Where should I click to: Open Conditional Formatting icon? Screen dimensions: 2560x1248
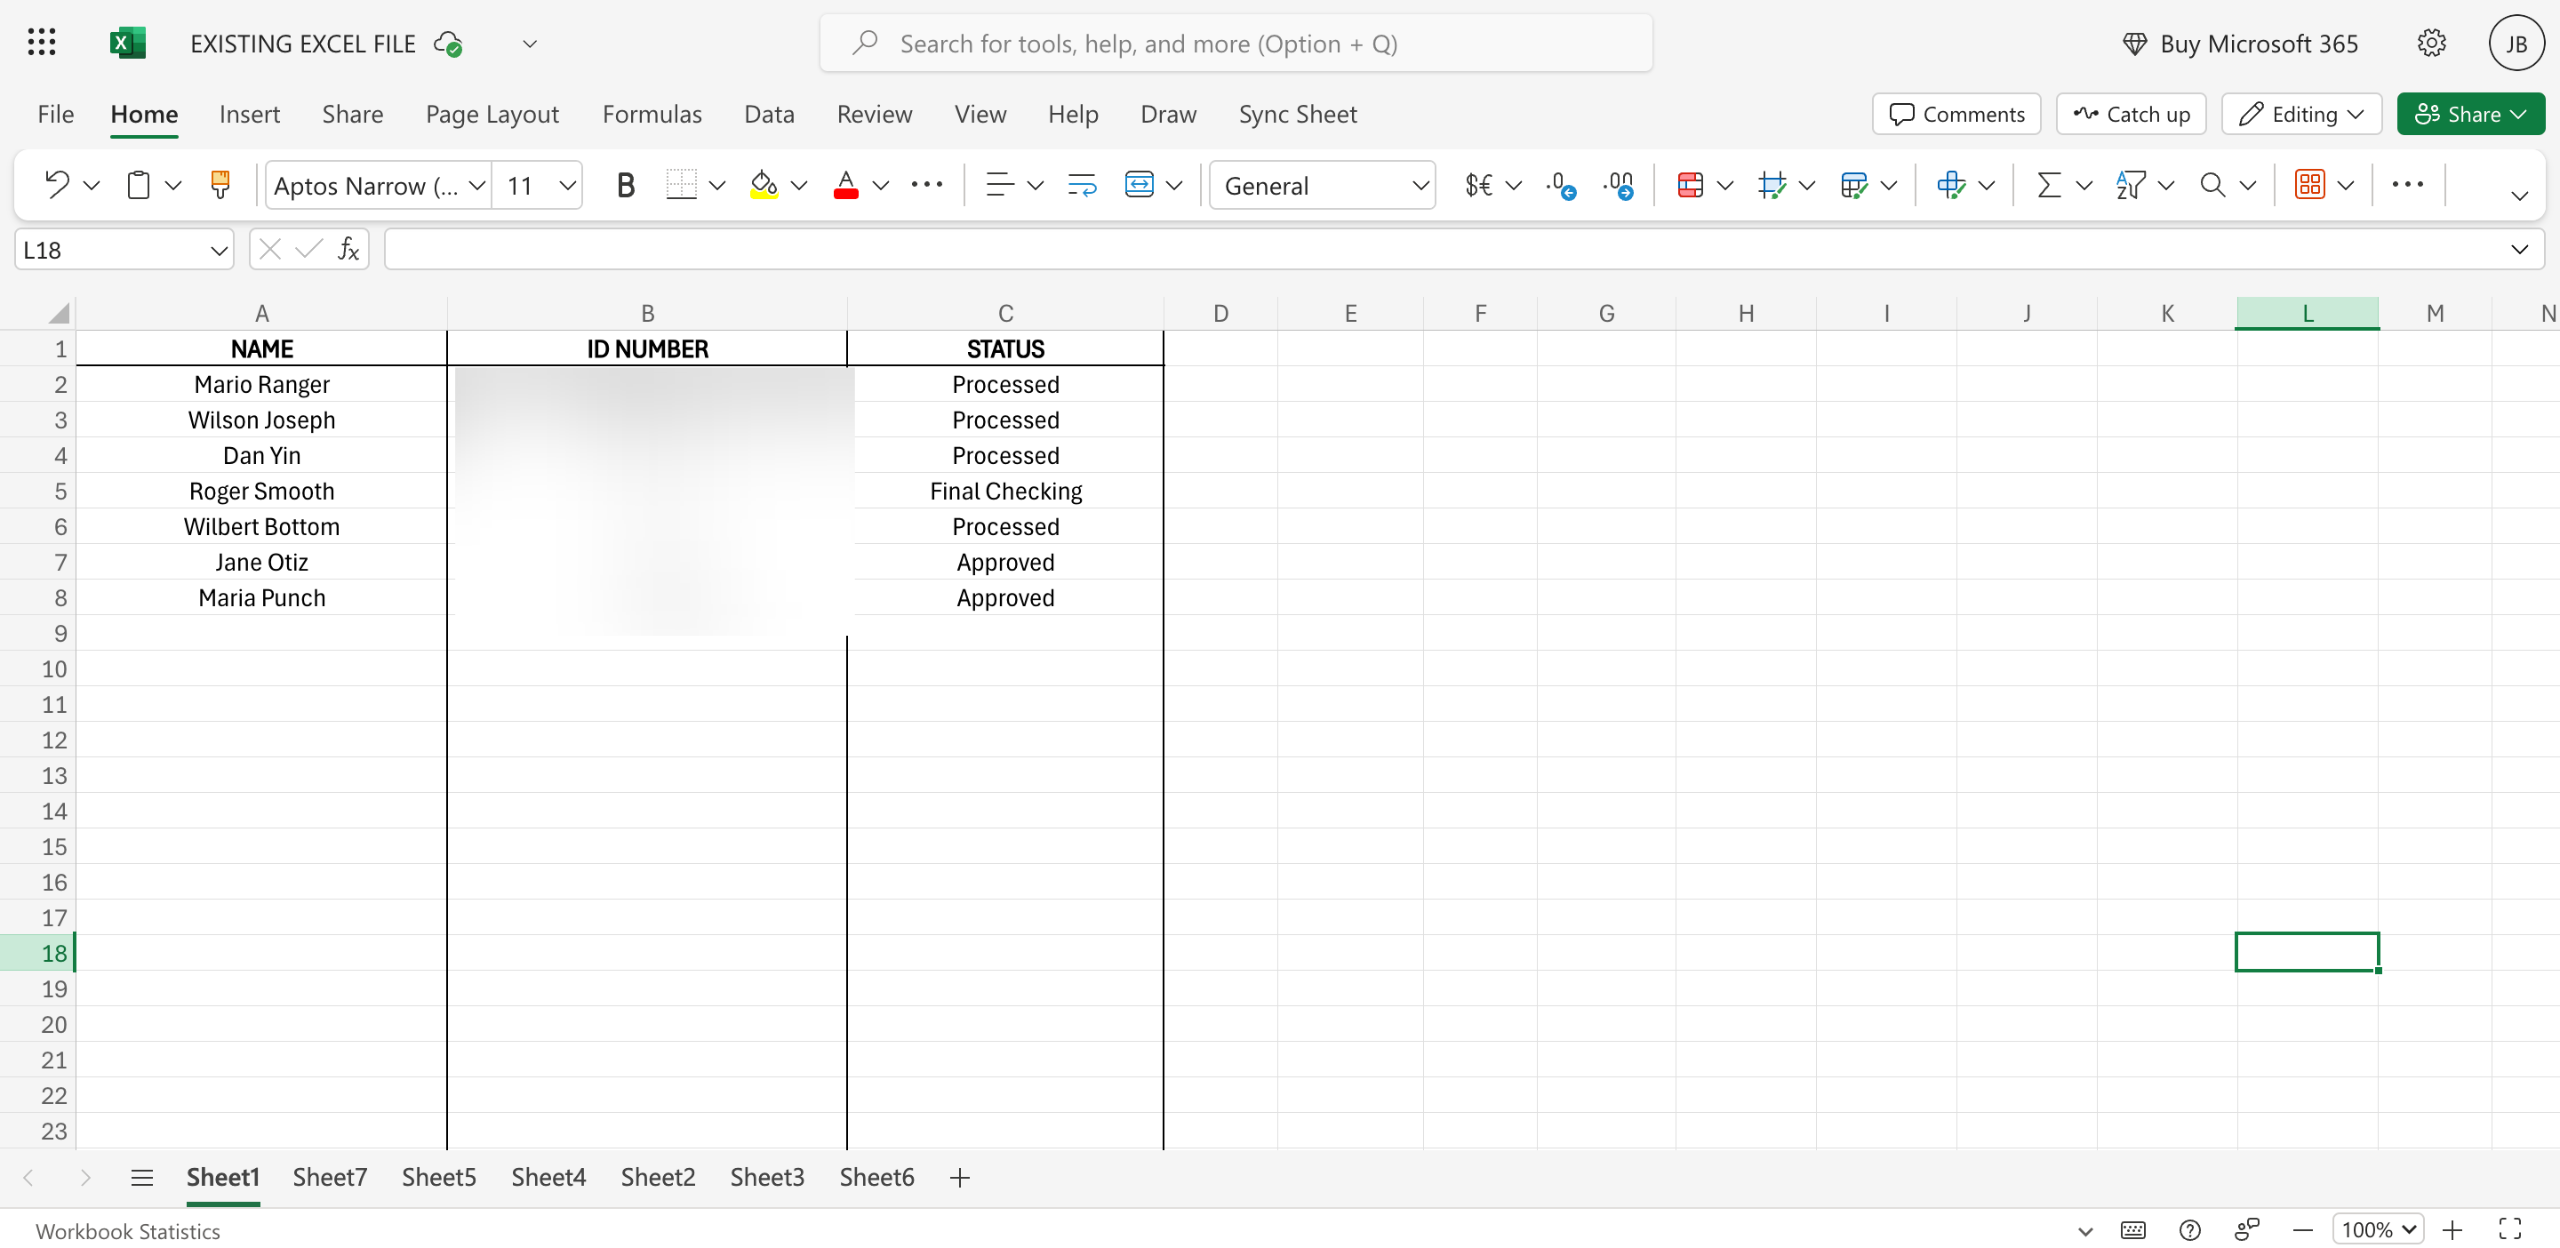click(x=1690, y=185)
